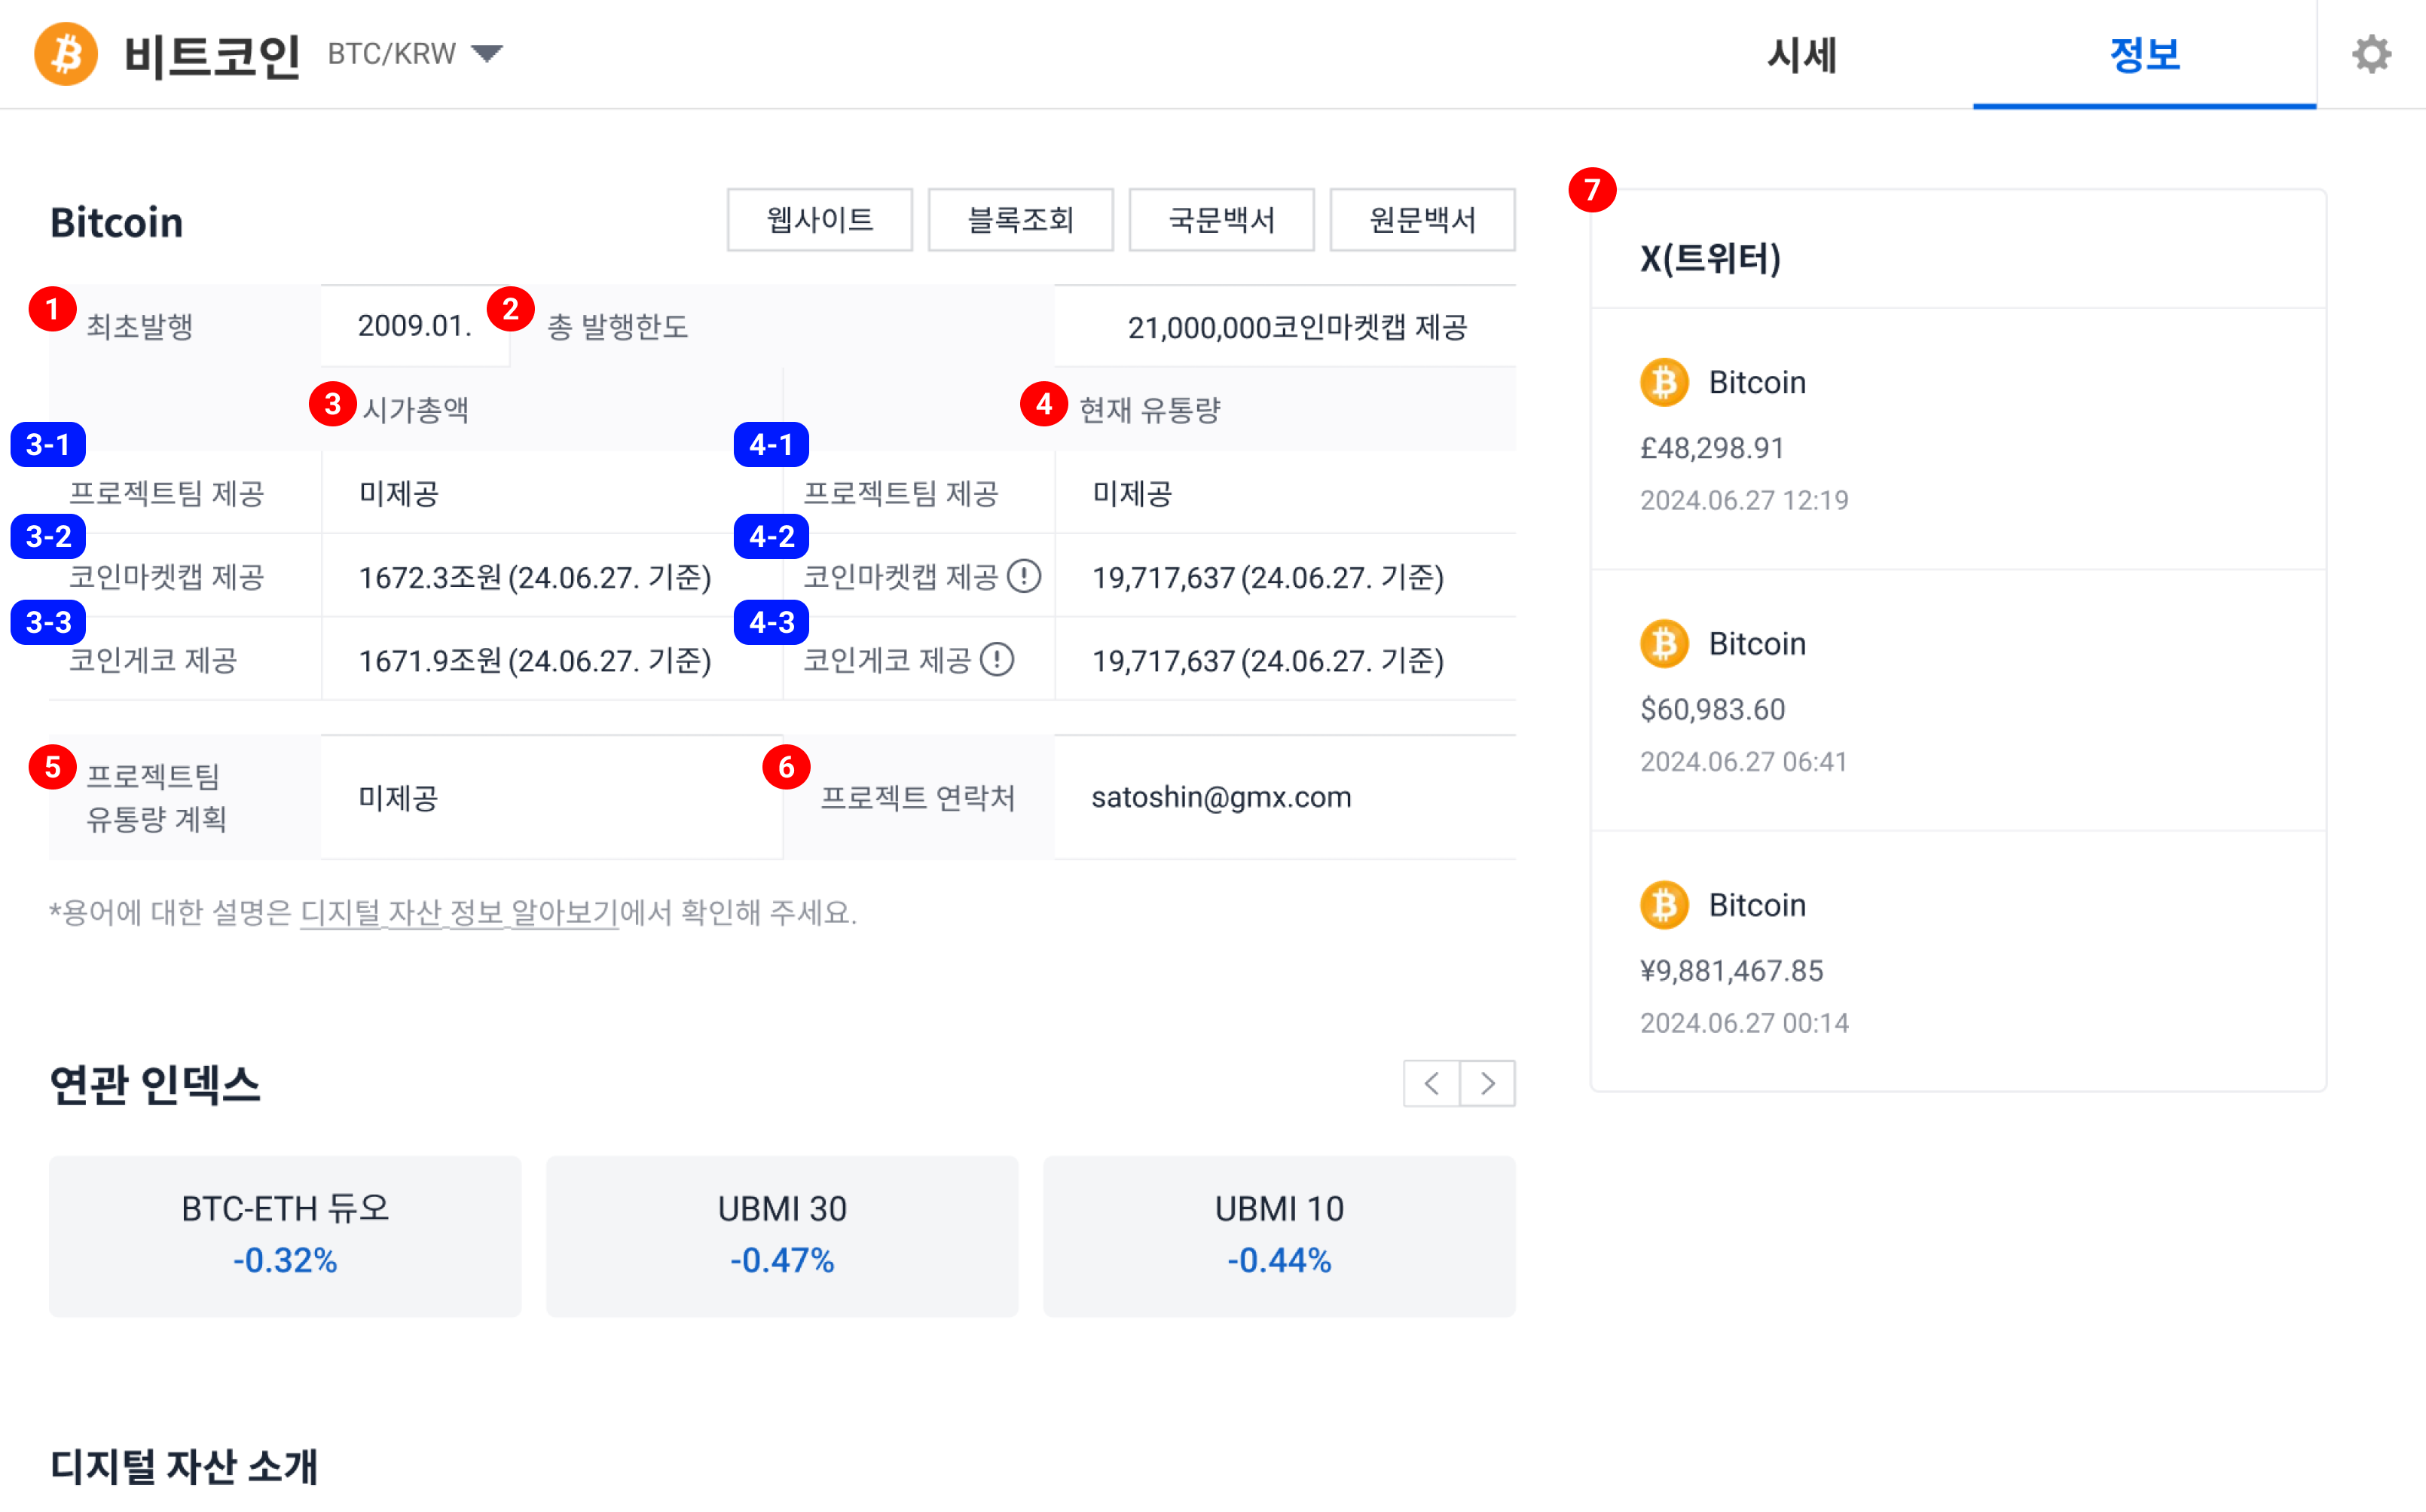The width and height of the screenshot is (2426, 1512).
Task: Click the -0.32% change value
Action: coord(285,1260)
